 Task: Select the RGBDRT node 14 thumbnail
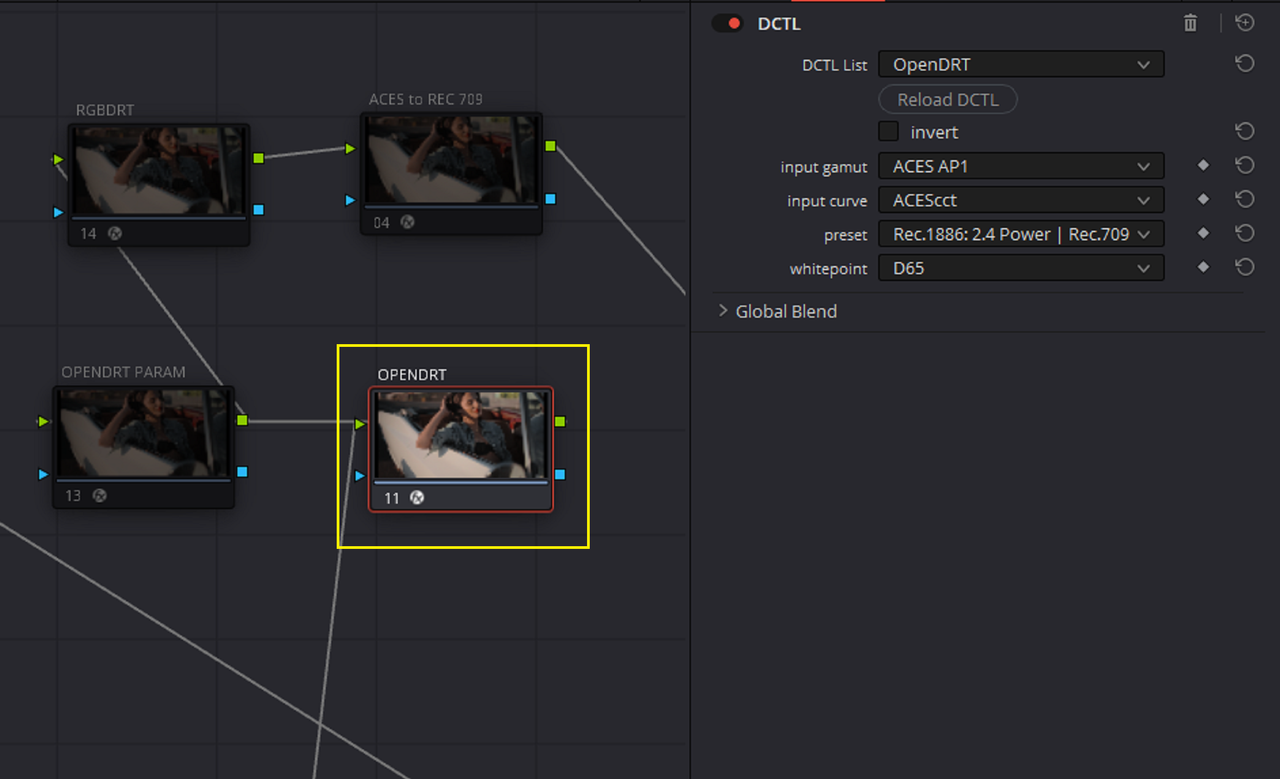point(159,170)
